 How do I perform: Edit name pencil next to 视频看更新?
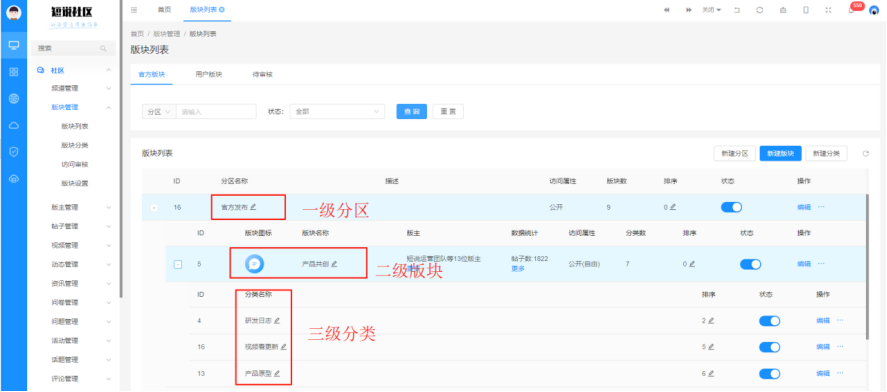tap(283, 347)
